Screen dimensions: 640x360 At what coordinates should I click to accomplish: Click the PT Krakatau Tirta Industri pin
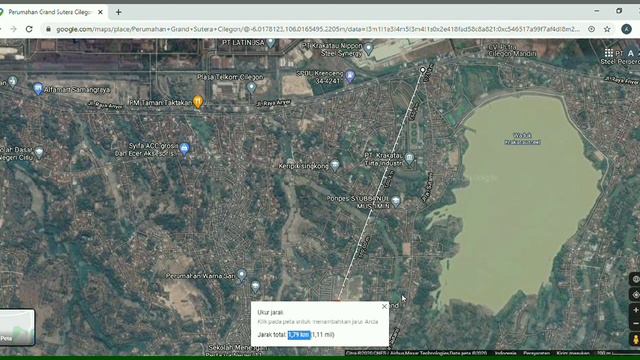409,158
